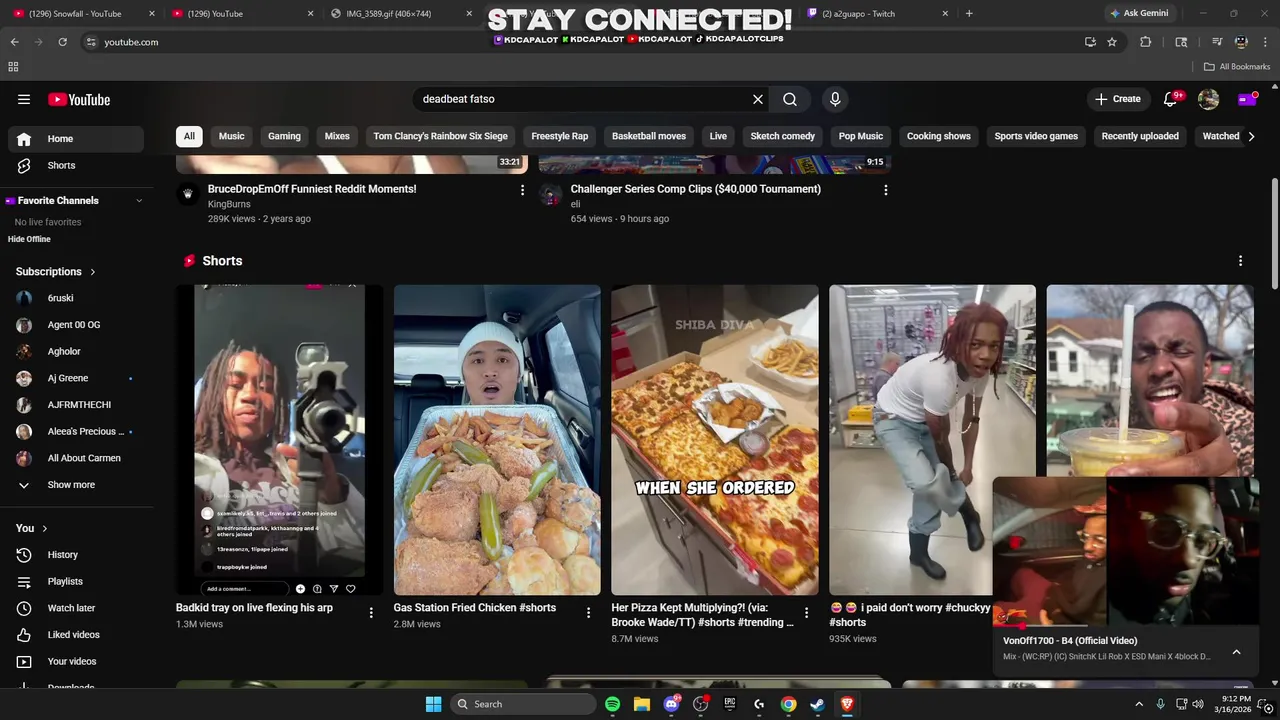
Task: Collapse the Favorite Channels section
Action: click(139, 201)
